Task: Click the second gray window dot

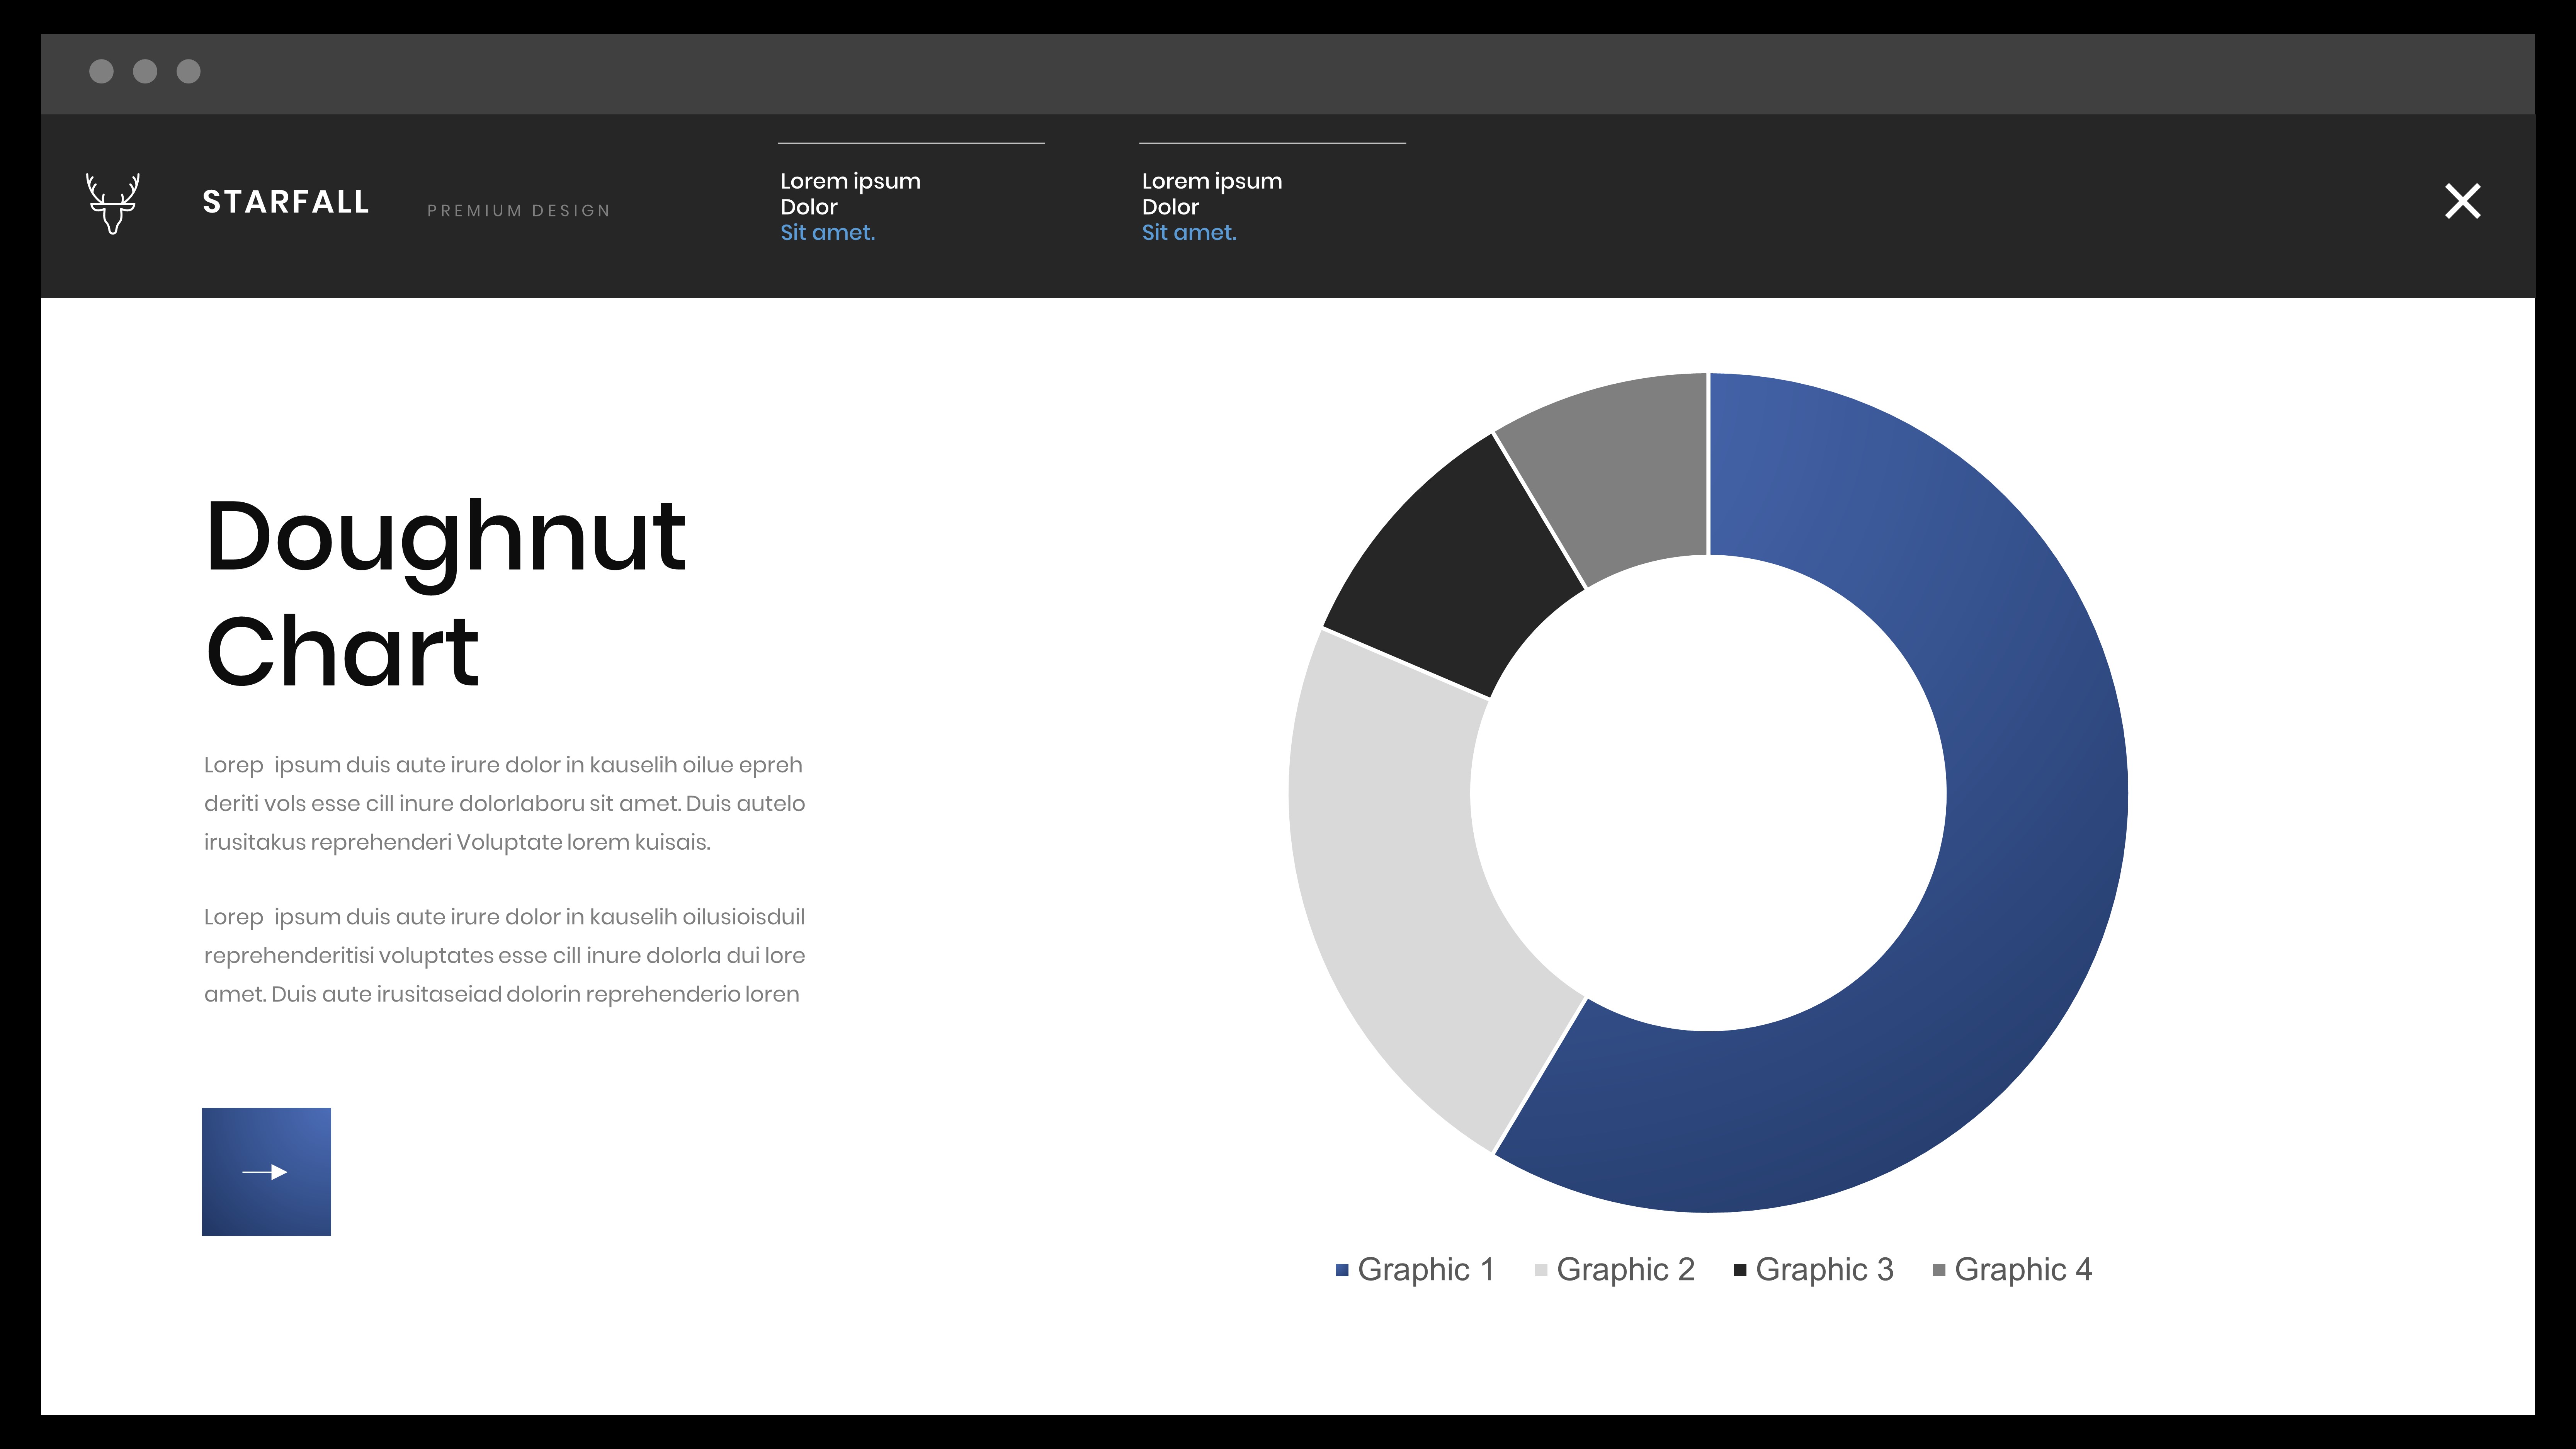Action: (x=145, y=71)
